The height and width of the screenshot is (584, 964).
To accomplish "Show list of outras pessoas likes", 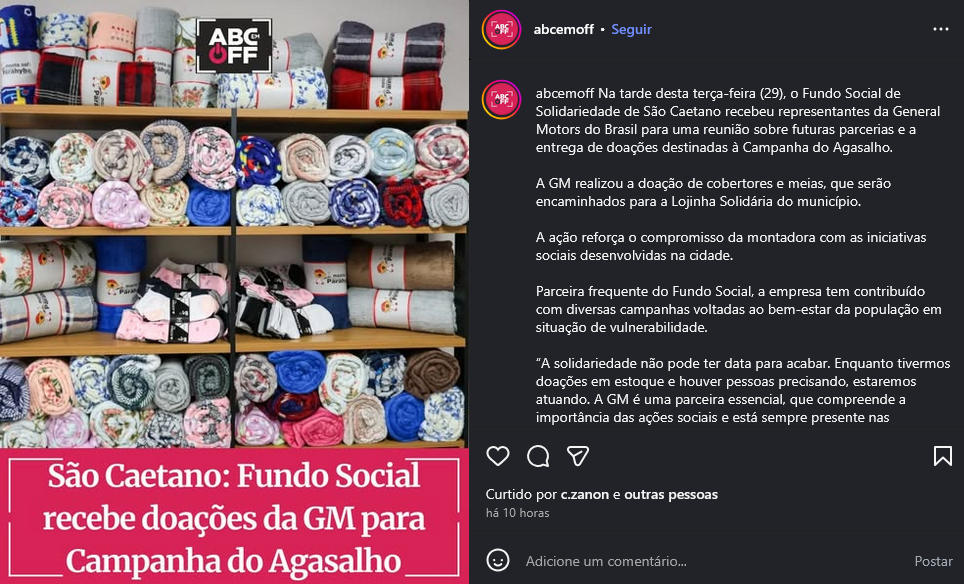I will tap(671, 494).
